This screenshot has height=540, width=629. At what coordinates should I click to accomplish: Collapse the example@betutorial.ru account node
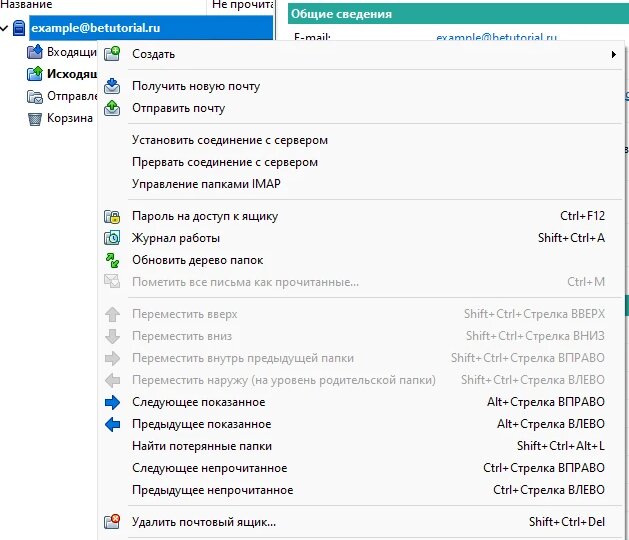4,28
